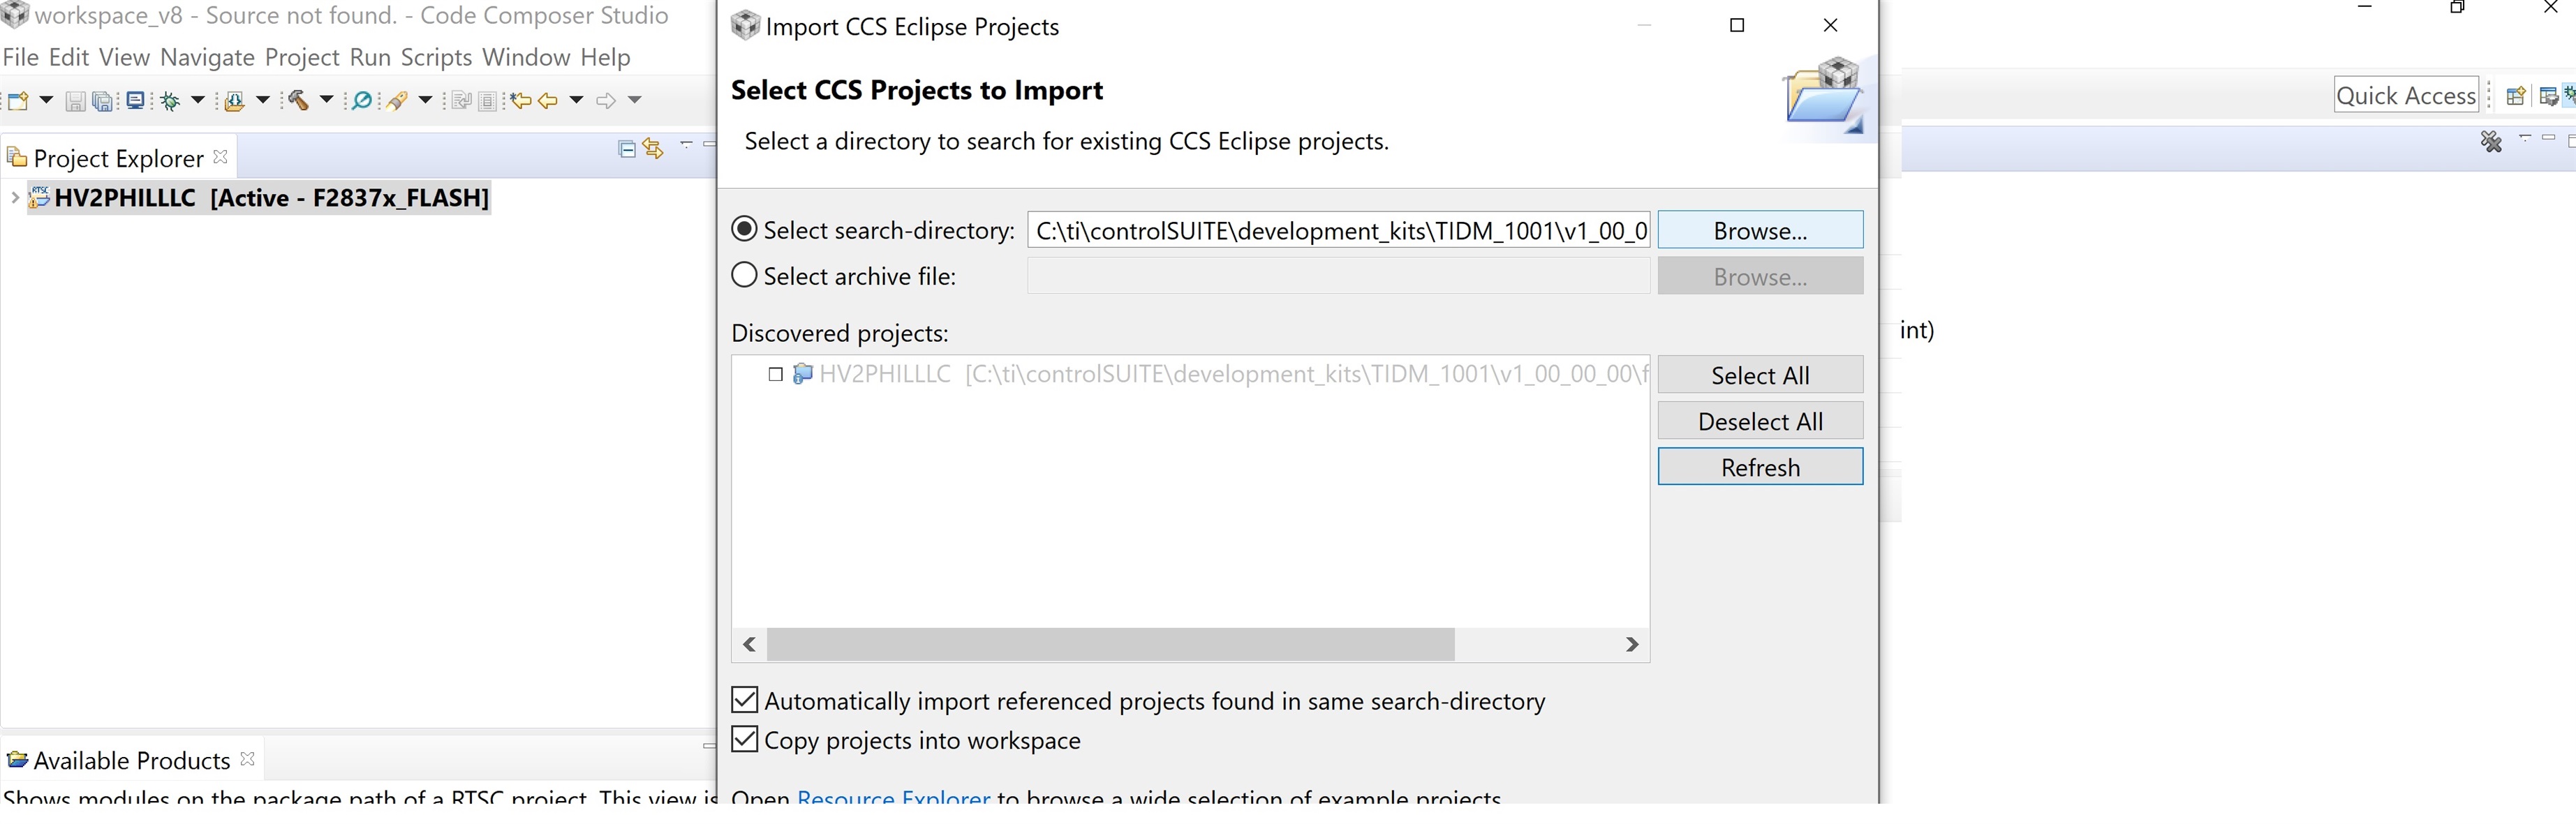Open the Project menu

[302, 57]
